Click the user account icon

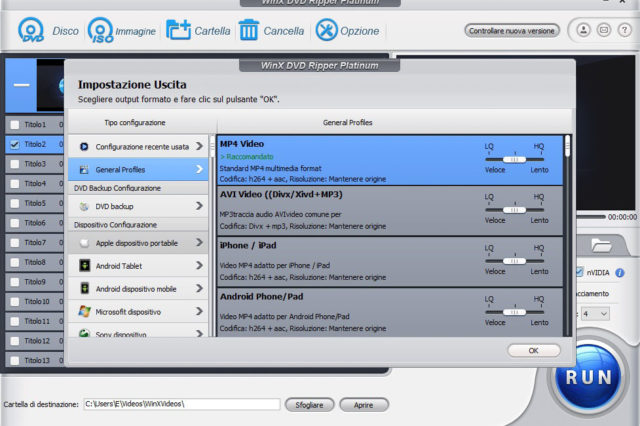point(584,31)
